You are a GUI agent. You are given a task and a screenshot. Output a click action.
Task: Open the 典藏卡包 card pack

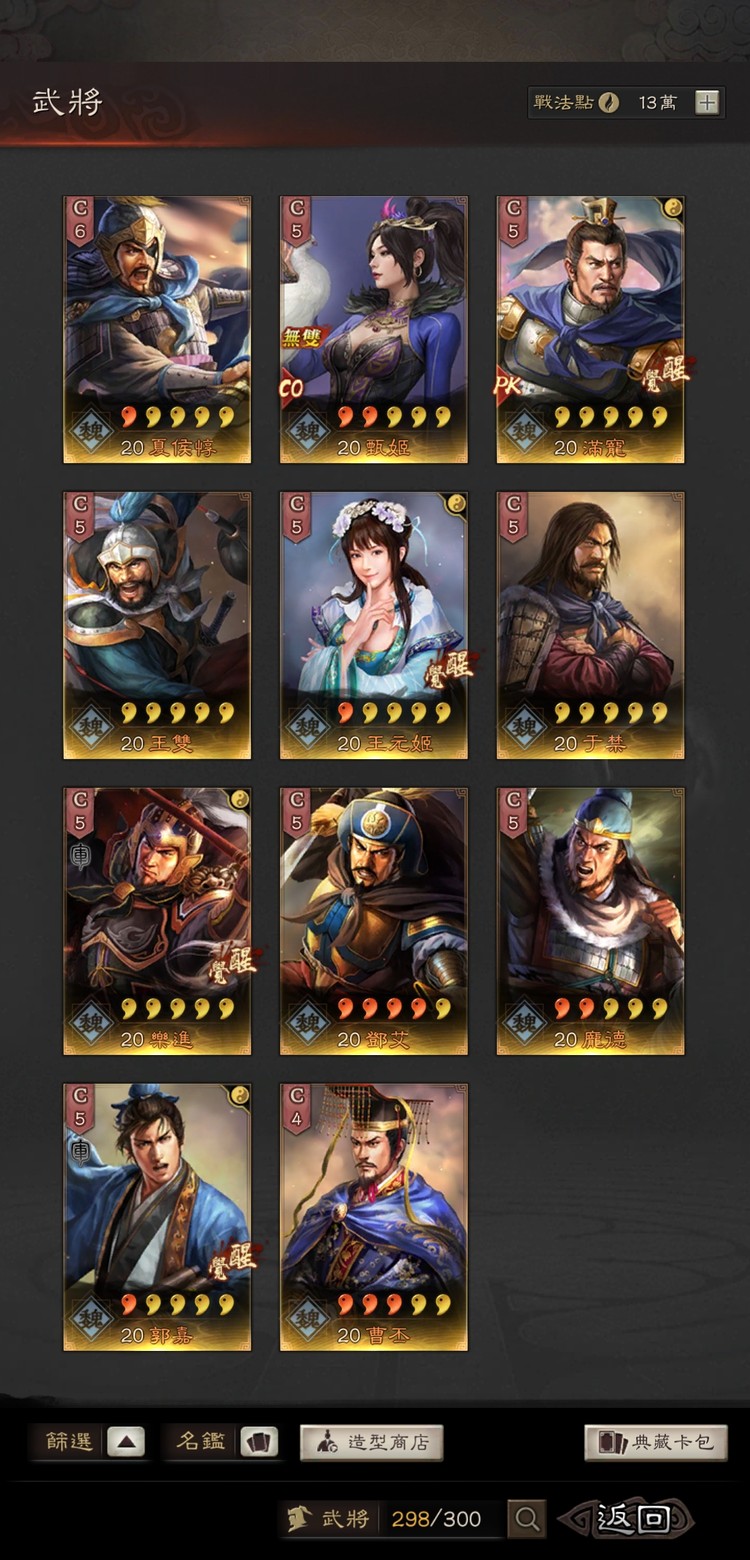coord(656,1442)
